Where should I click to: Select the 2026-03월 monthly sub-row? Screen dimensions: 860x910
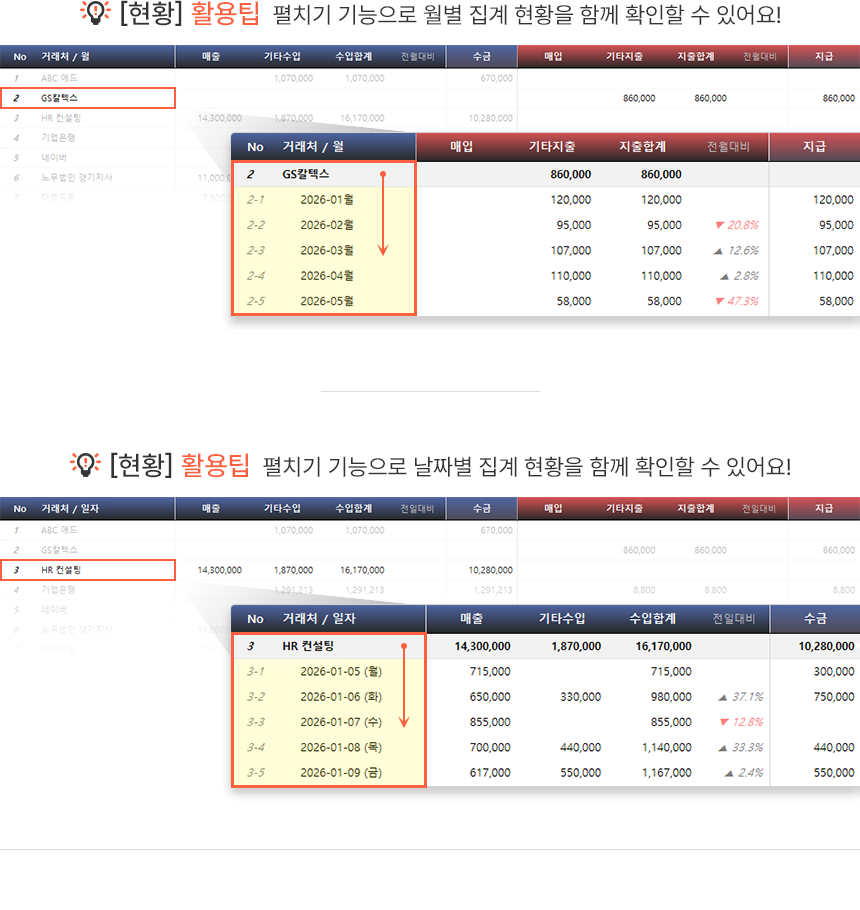click(x=327, y=251)
